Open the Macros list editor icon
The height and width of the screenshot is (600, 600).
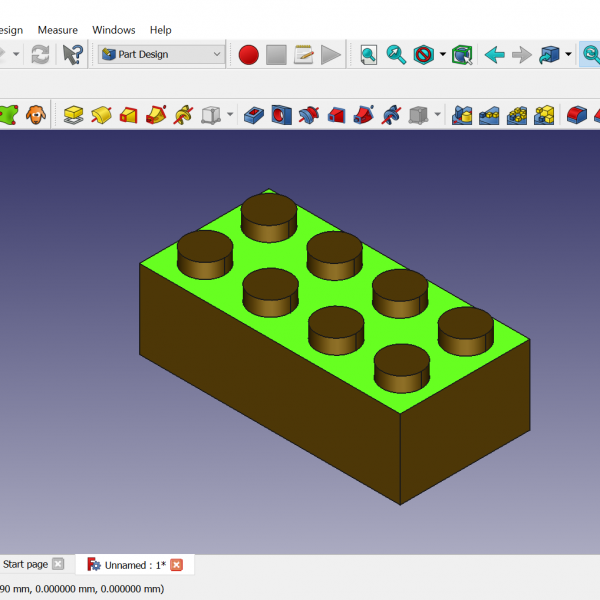pos(304,55)
